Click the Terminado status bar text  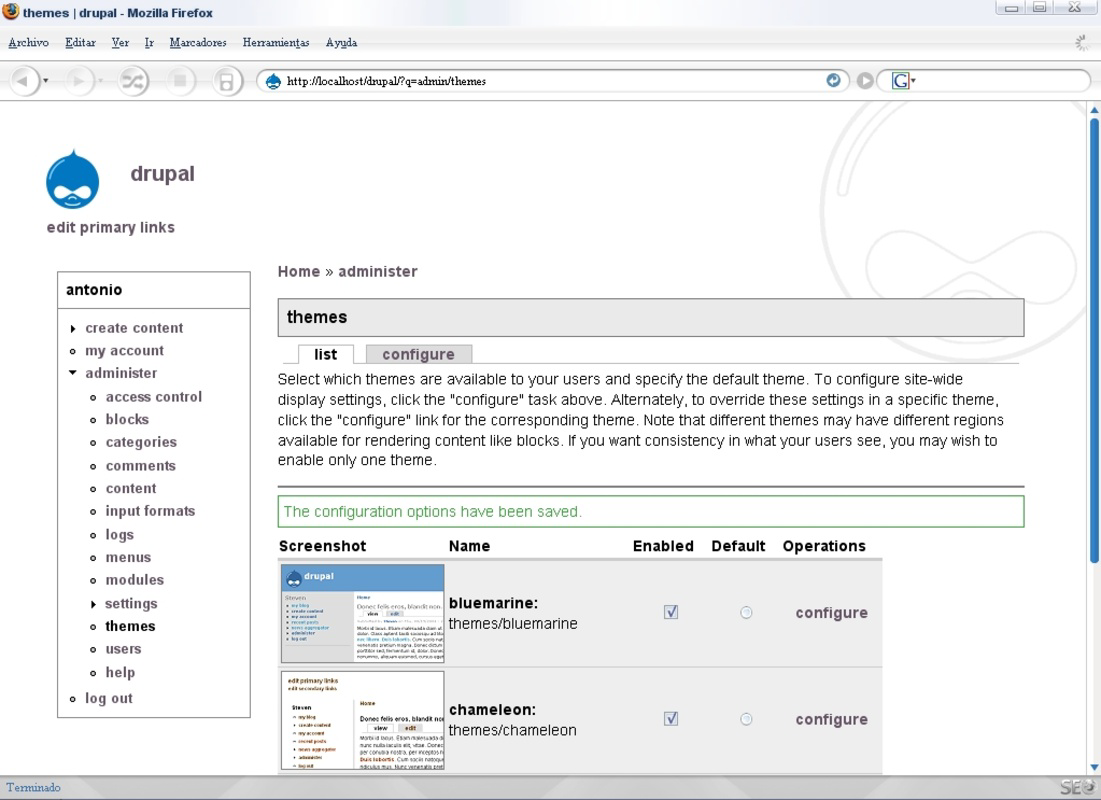(34, 787)
